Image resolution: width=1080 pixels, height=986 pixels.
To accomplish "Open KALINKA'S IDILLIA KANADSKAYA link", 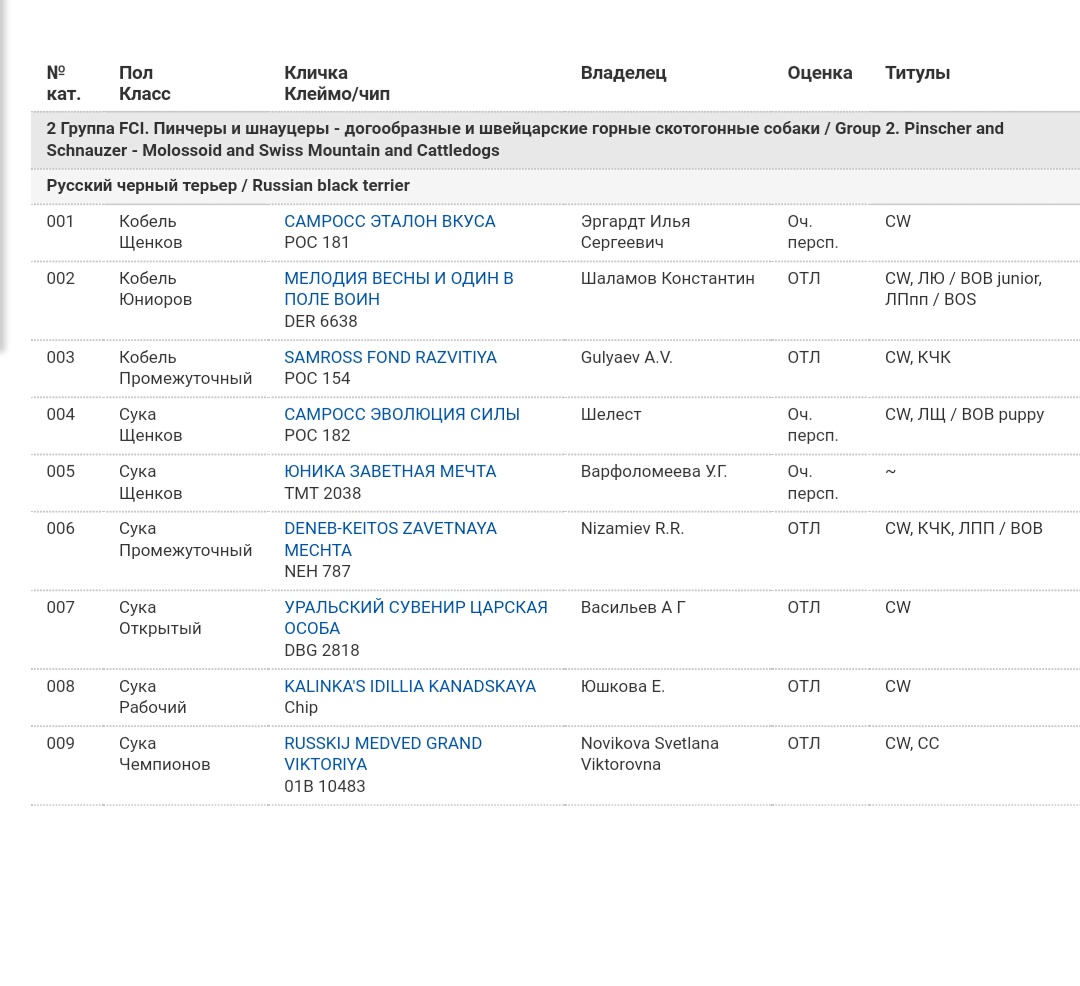I will coord(410,686).
